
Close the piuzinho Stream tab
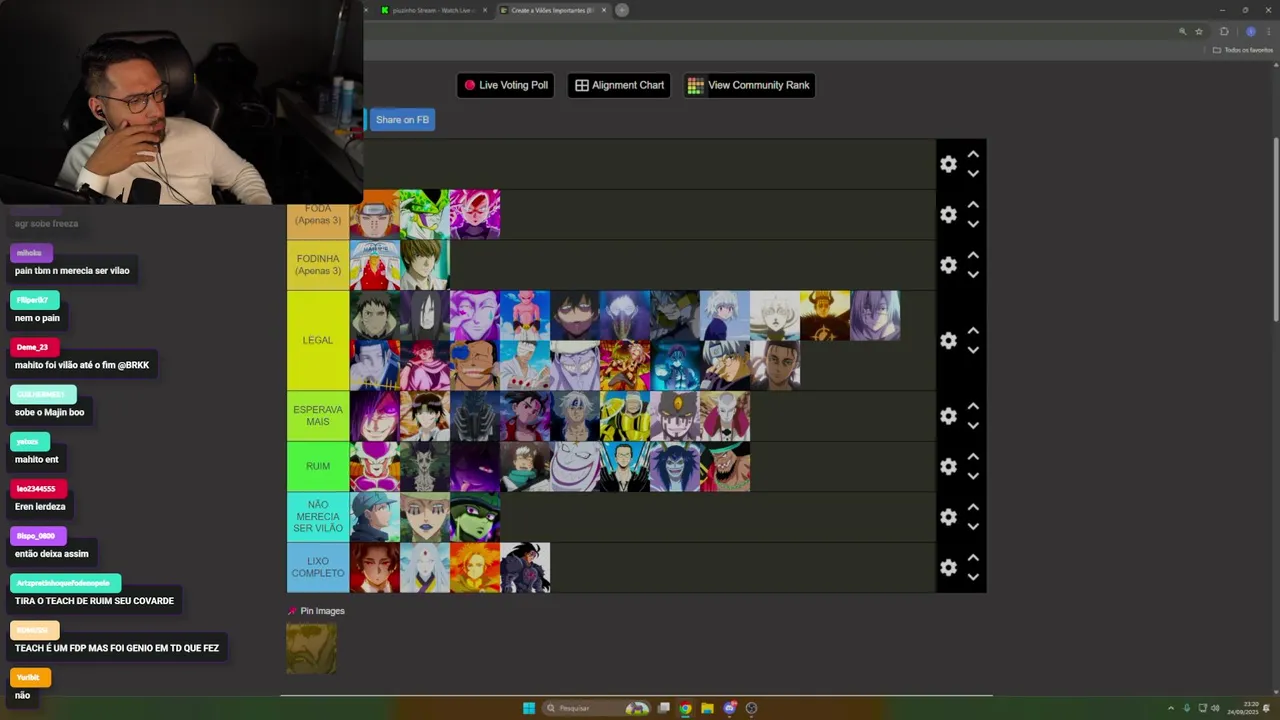pyautogui.click(x=485, y=10)
